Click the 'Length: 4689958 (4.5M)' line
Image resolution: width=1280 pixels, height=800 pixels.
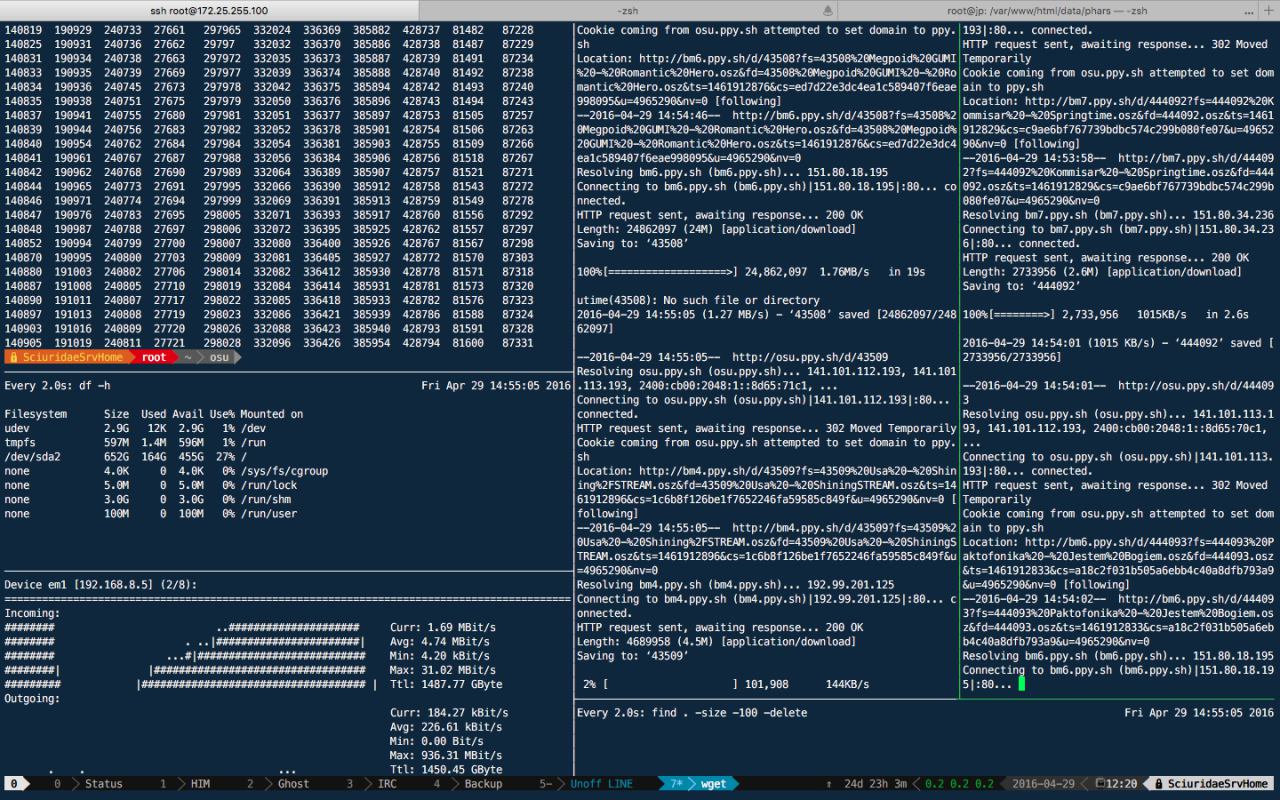[716, 641]
